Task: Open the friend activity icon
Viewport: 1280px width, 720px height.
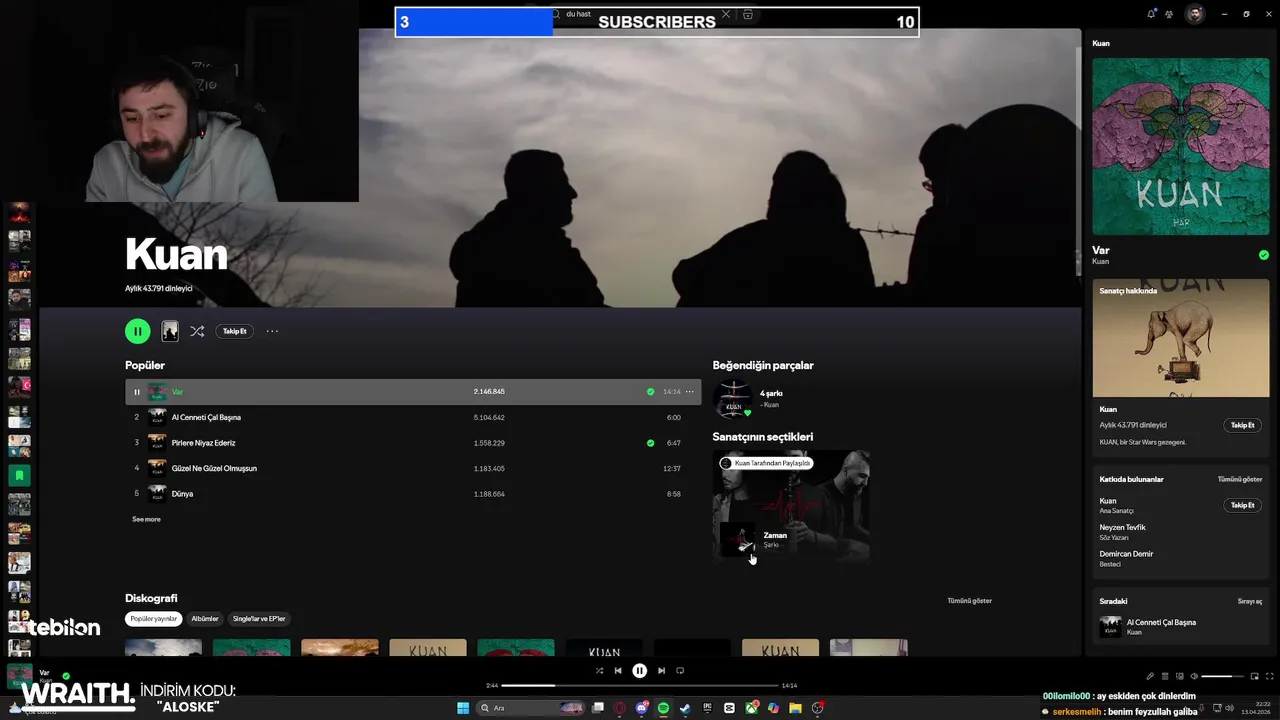Action: pyautogui.click(x=1169, y=14)
